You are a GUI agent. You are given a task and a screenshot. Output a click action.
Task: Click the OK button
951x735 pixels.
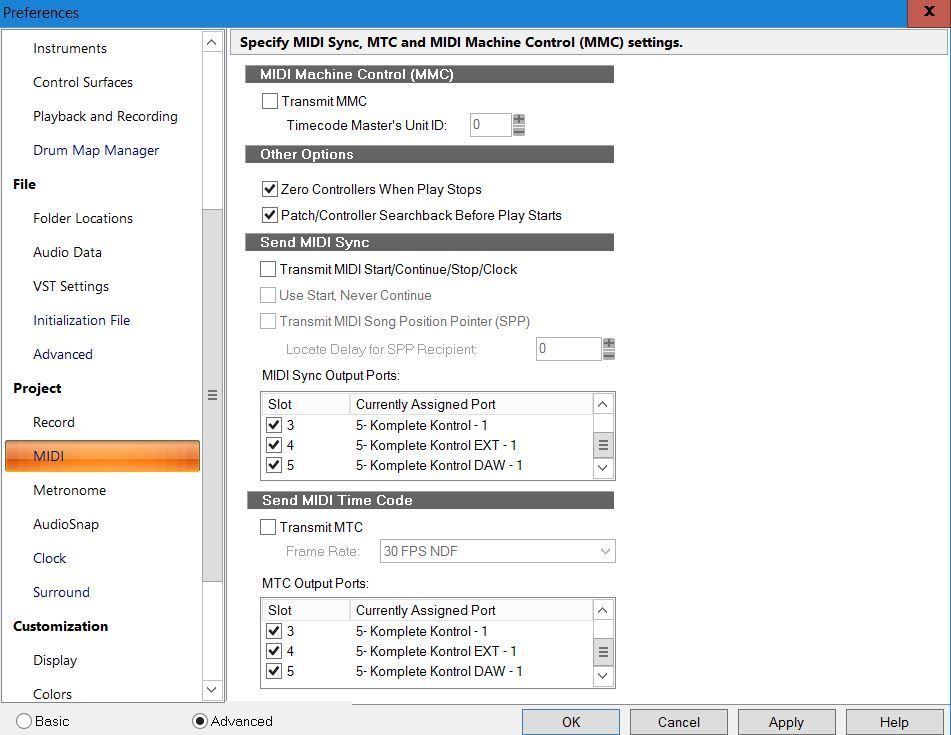pyautogui.click(x=570, y=722)
